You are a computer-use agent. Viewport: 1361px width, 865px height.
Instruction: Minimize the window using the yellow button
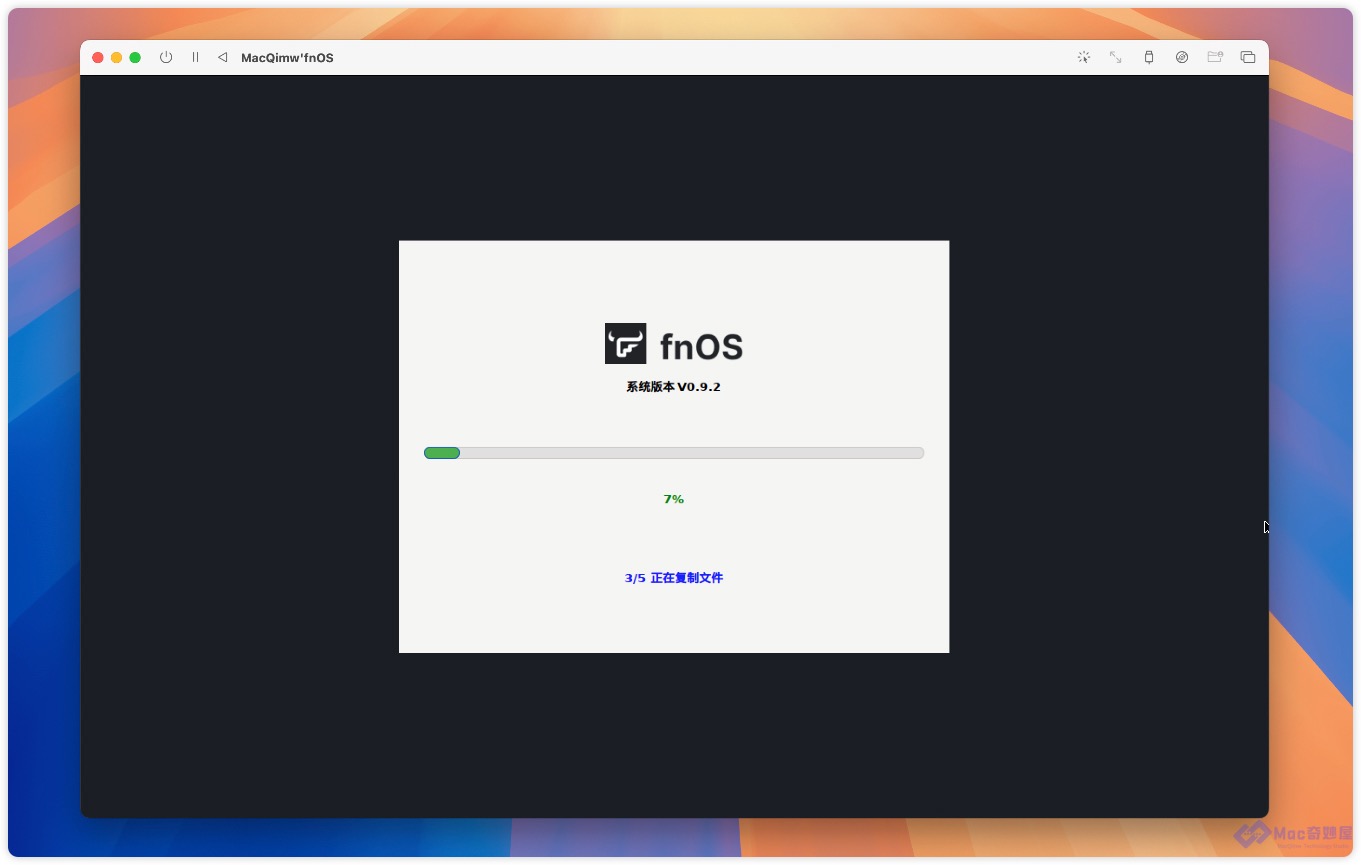click(116, 58)
